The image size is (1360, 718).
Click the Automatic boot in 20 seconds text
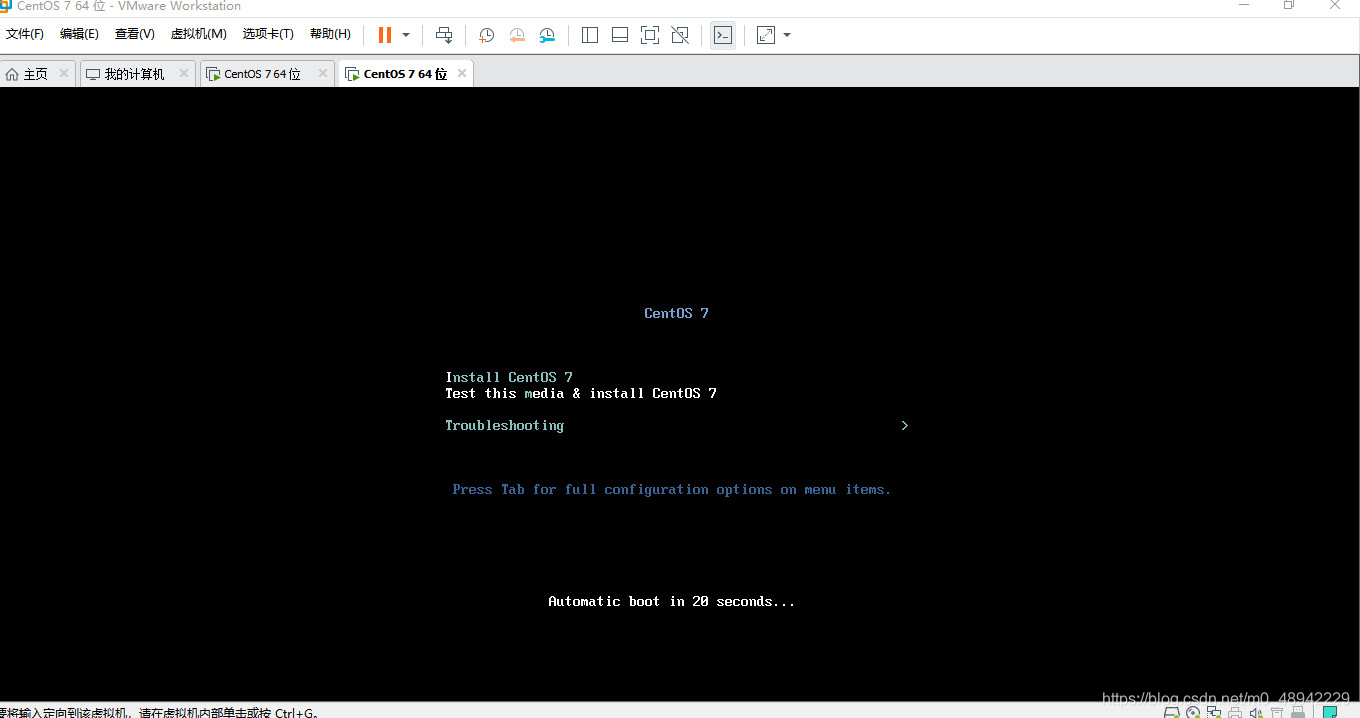pos(671,601)
